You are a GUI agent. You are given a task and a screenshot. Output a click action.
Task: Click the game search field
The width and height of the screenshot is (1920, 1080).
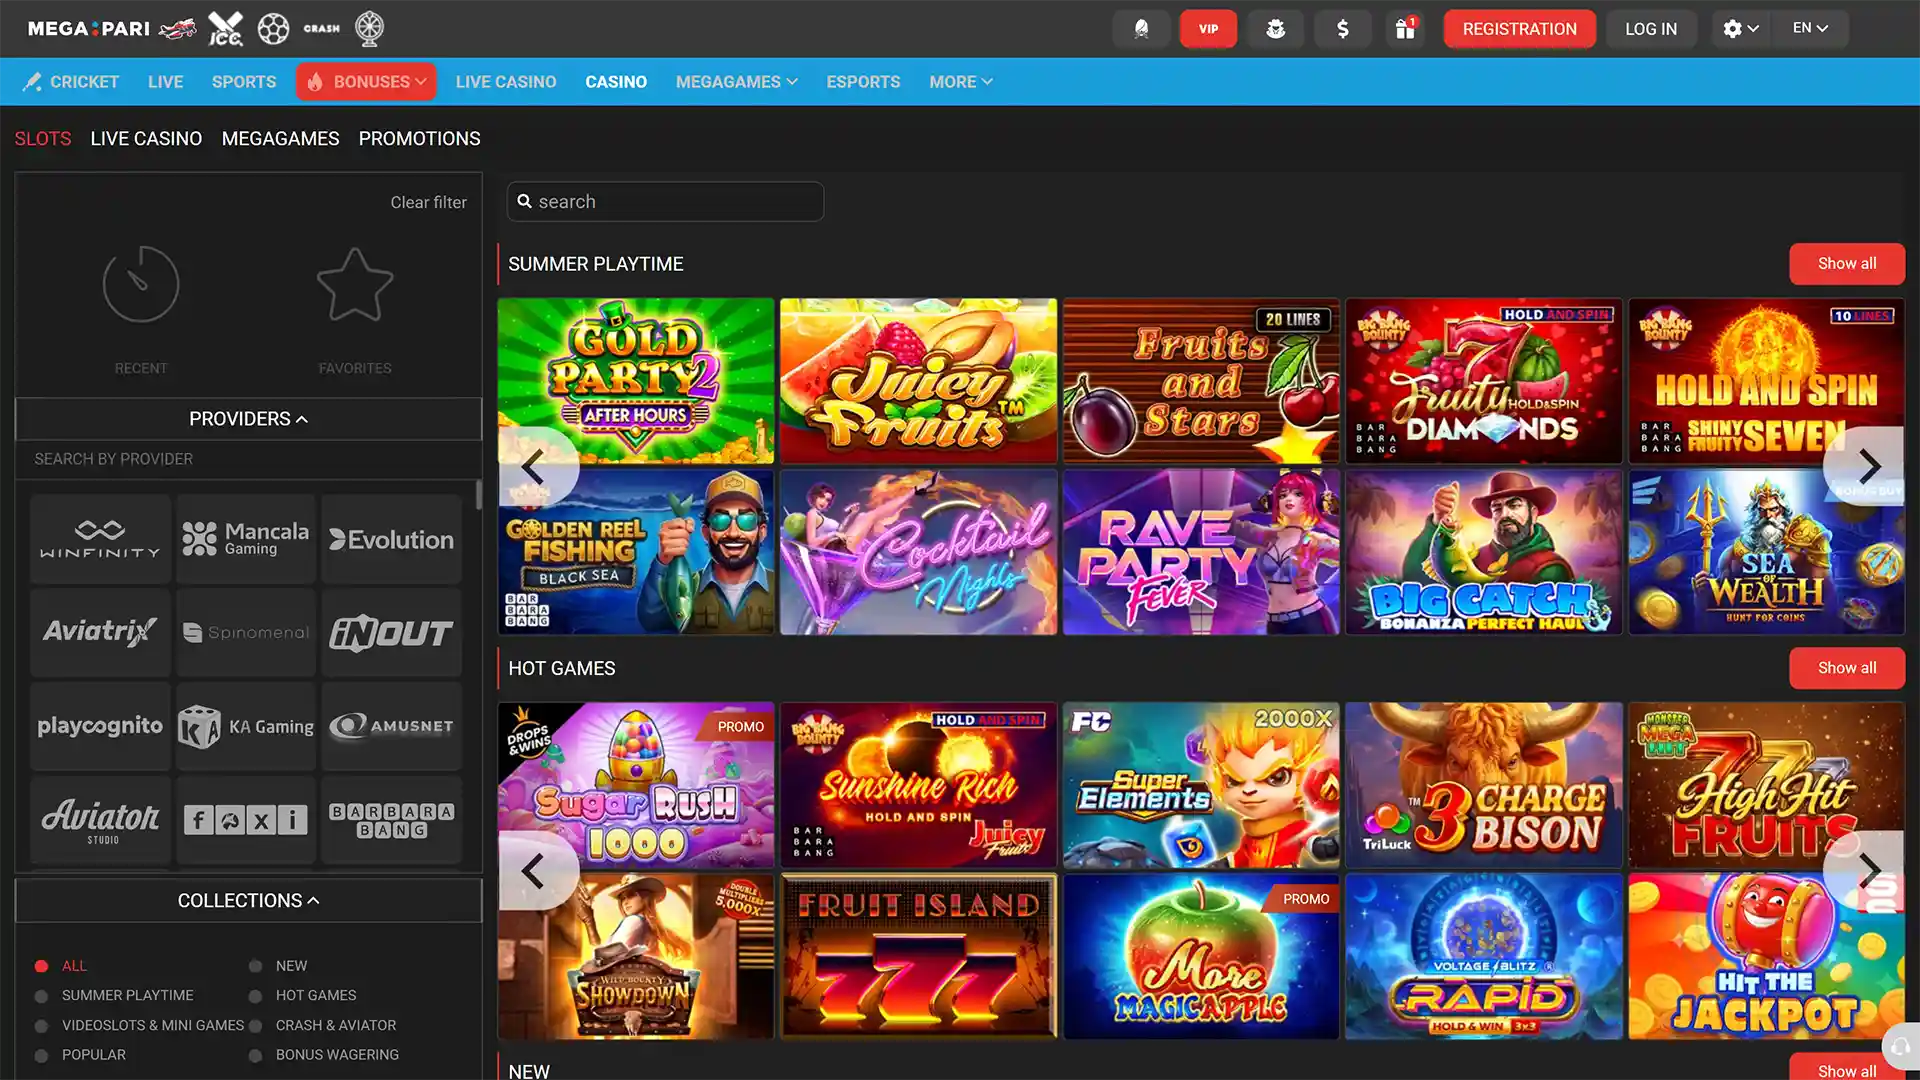665,202
